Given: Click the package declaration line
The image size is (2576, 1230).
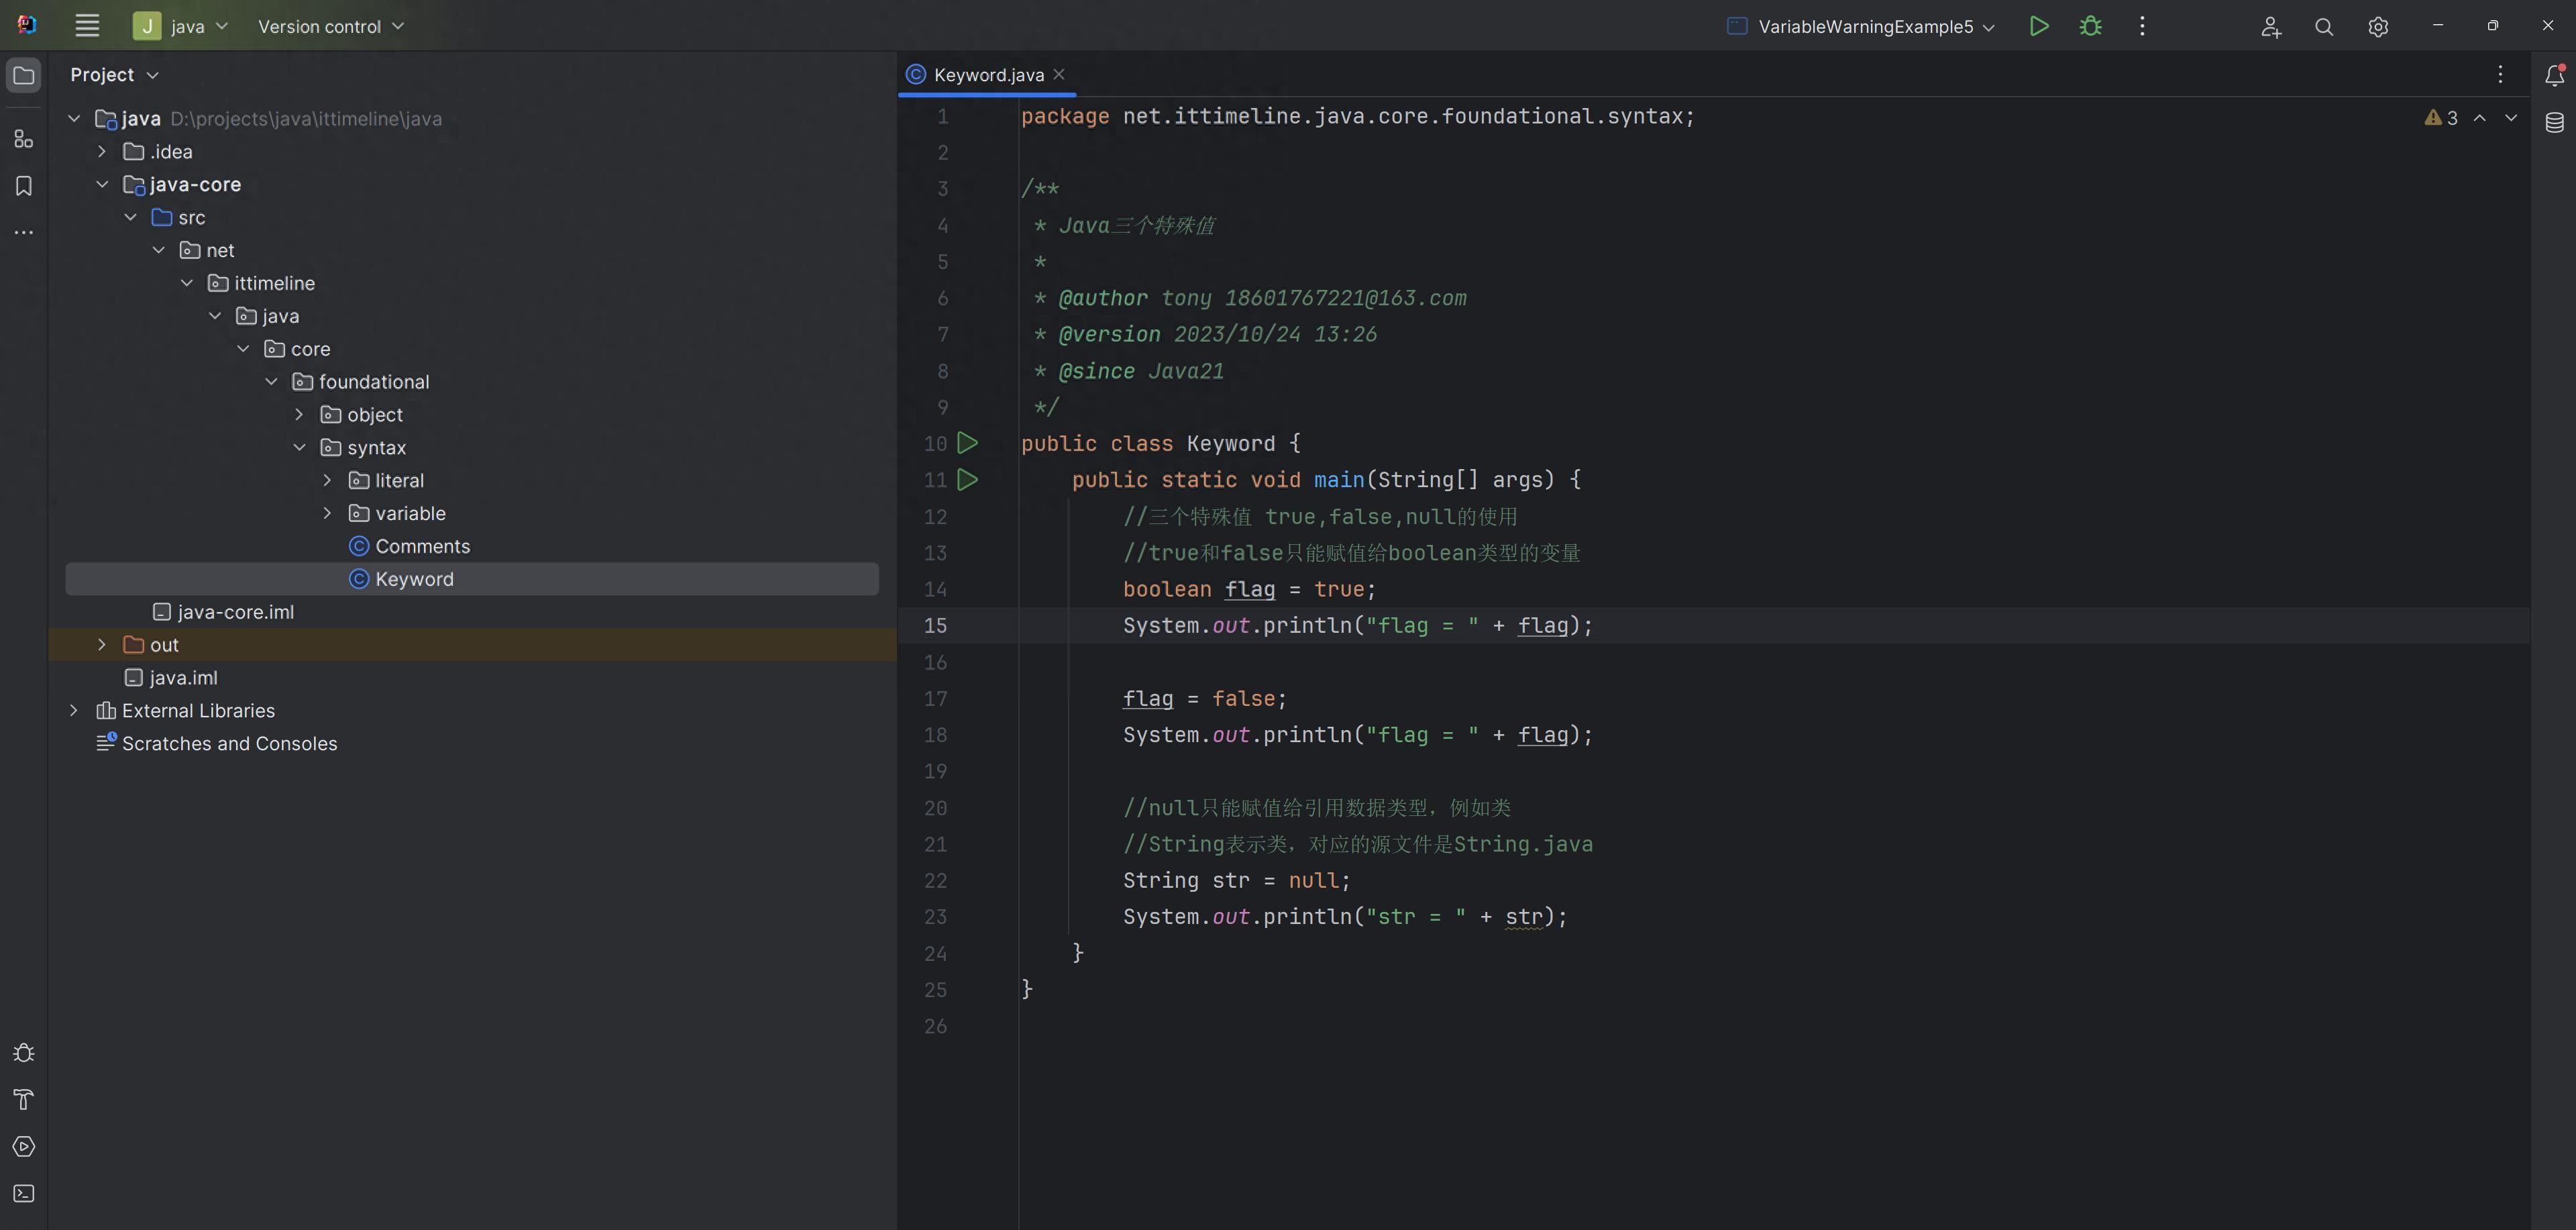Looking at the screenshot, I should click(1358, 117).
